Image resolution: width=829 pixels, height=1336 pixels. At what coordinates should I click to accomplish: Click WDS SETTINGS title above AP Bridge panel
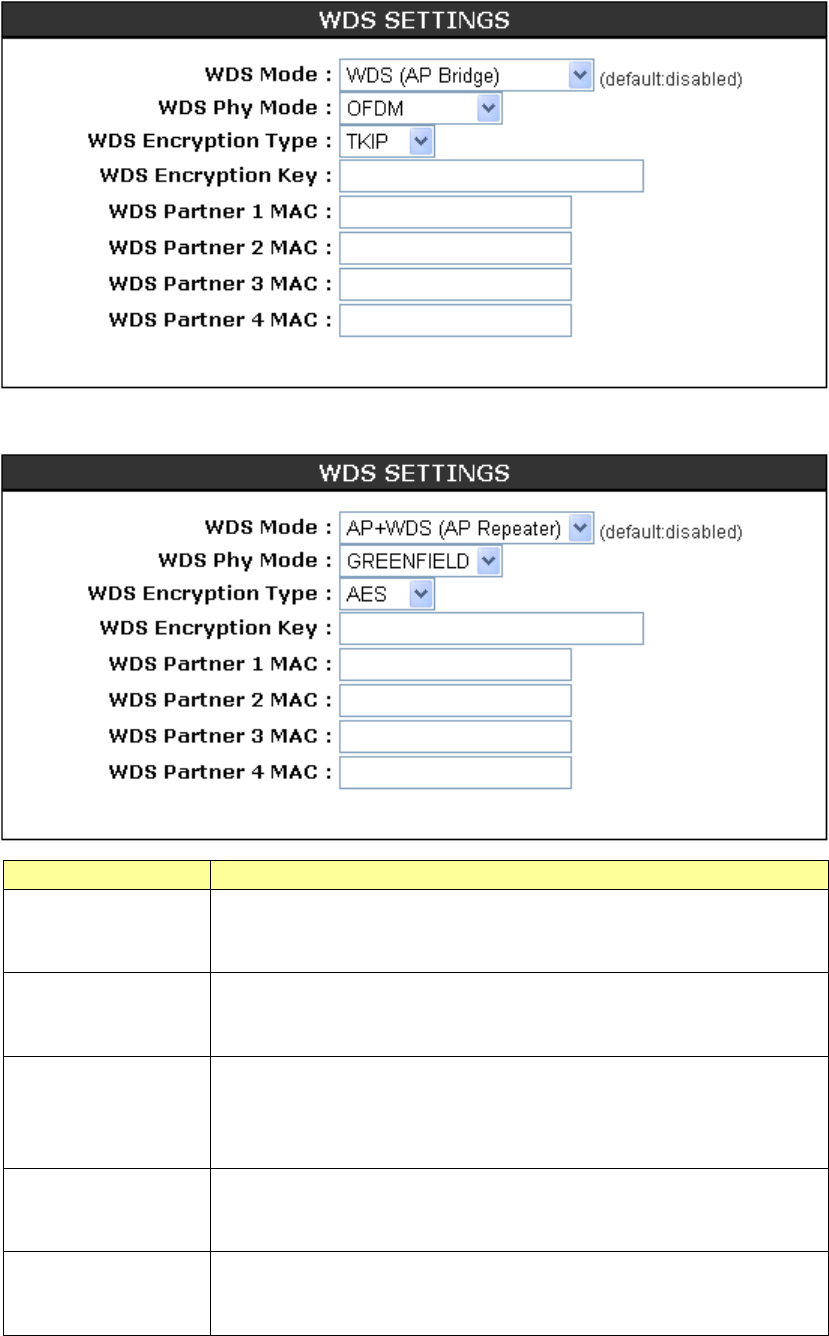coord(414,19)
